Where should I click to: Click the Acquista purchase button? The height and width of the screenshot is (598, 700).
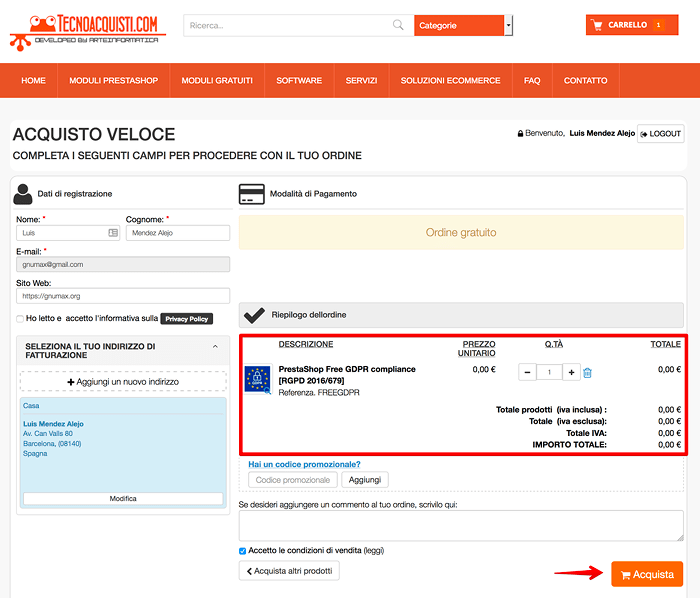[x=647, y=574]
